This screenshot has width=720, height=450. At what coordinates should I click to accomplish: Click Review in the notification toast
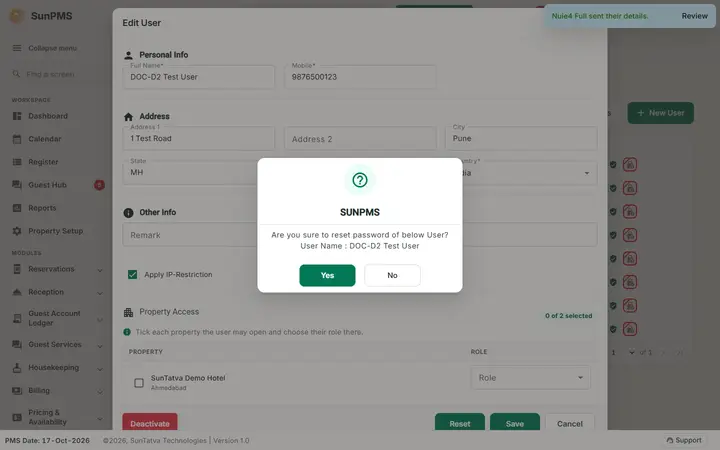coord(694,16)
